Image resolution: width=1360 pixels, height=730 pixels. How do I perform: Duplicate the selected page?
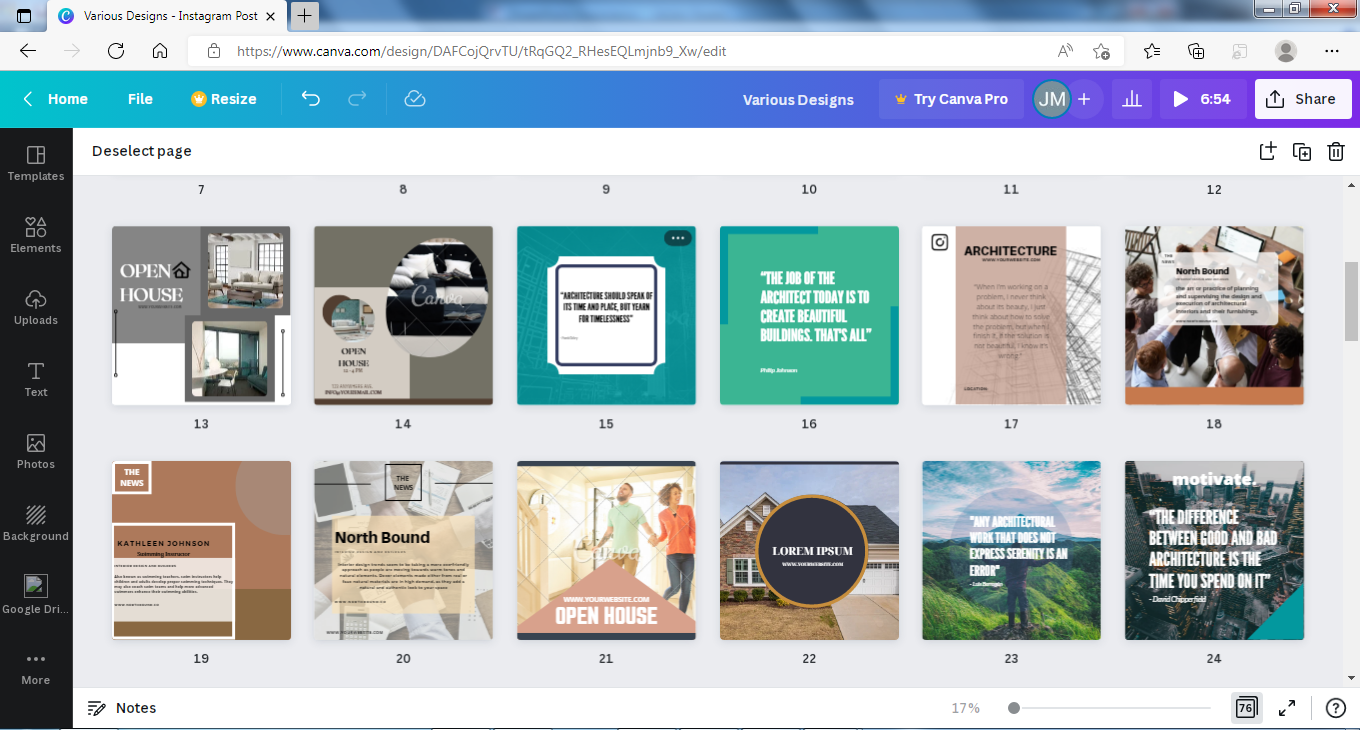coord(1301,151)
